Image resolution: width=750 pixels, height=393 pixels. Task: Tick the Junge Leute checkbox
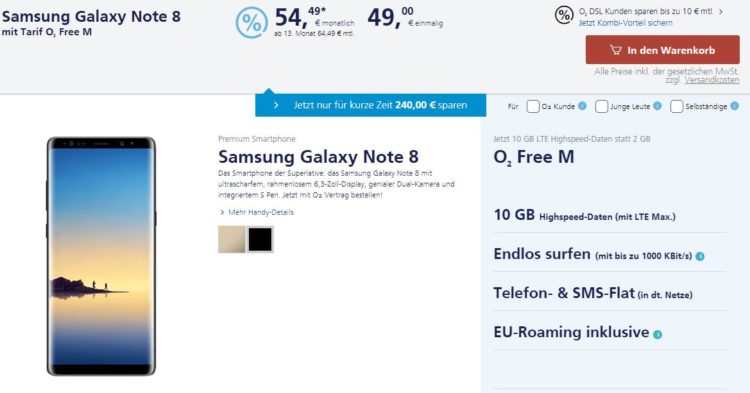coord(601,106)
